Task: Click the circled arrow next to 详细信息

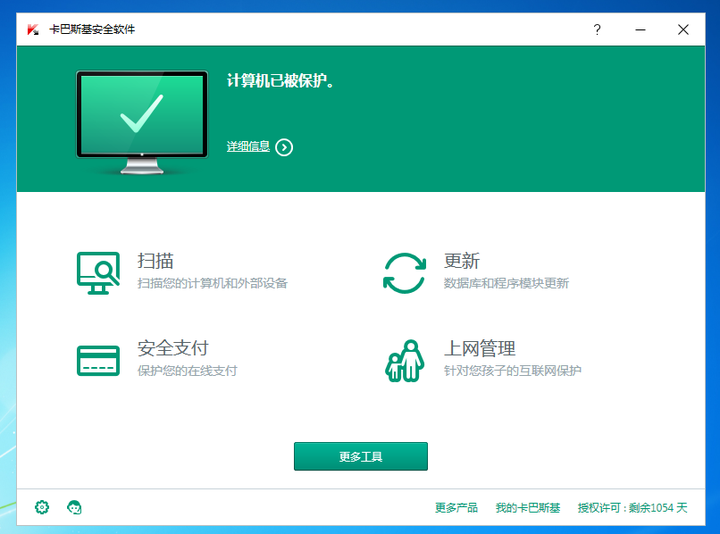Action: 284,147
